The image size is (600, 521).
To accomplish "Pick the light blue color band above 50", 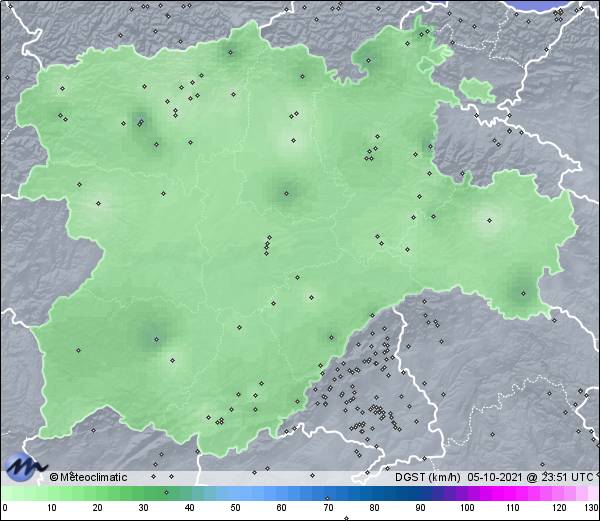I will 235,493.
